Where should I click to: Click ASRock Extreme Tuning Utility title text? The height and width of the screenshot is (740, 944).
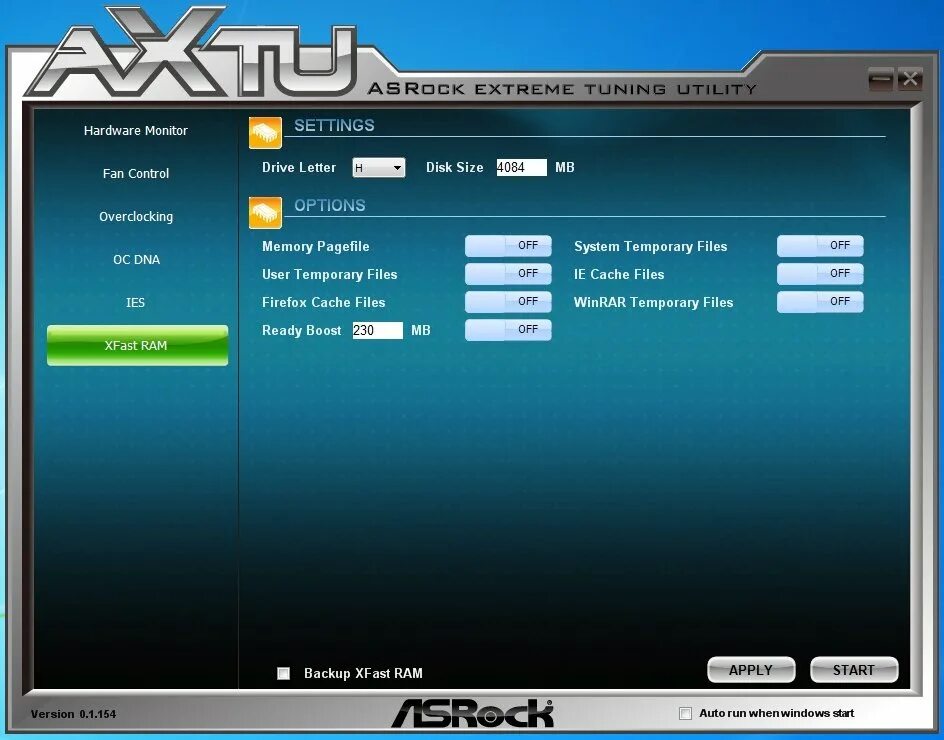(x=562, y=89)
